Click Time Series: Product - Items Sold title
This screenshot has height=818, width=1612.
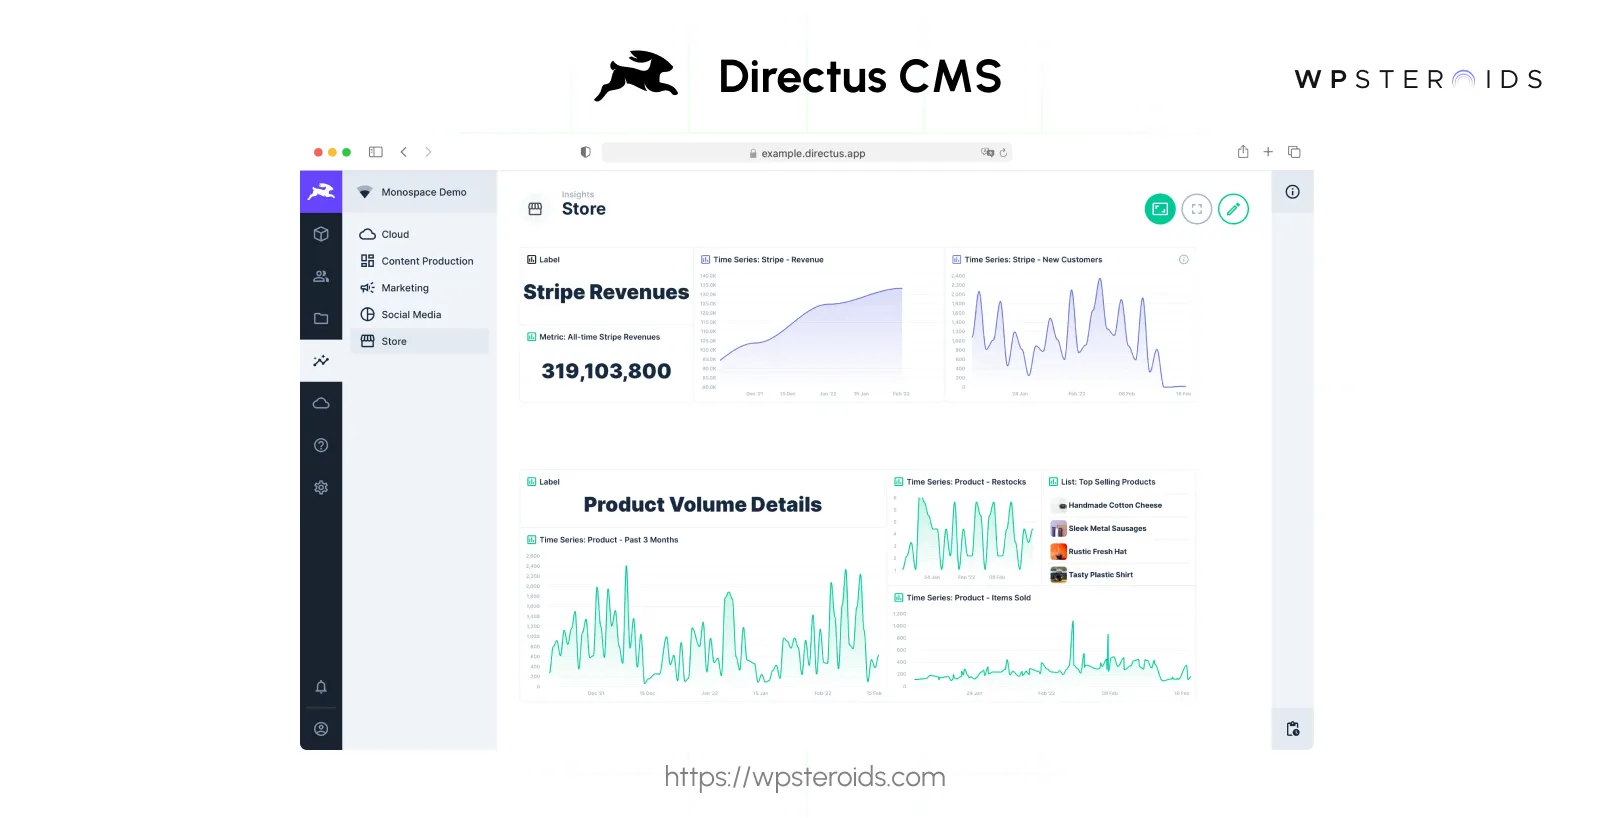(x=968, y=598)
